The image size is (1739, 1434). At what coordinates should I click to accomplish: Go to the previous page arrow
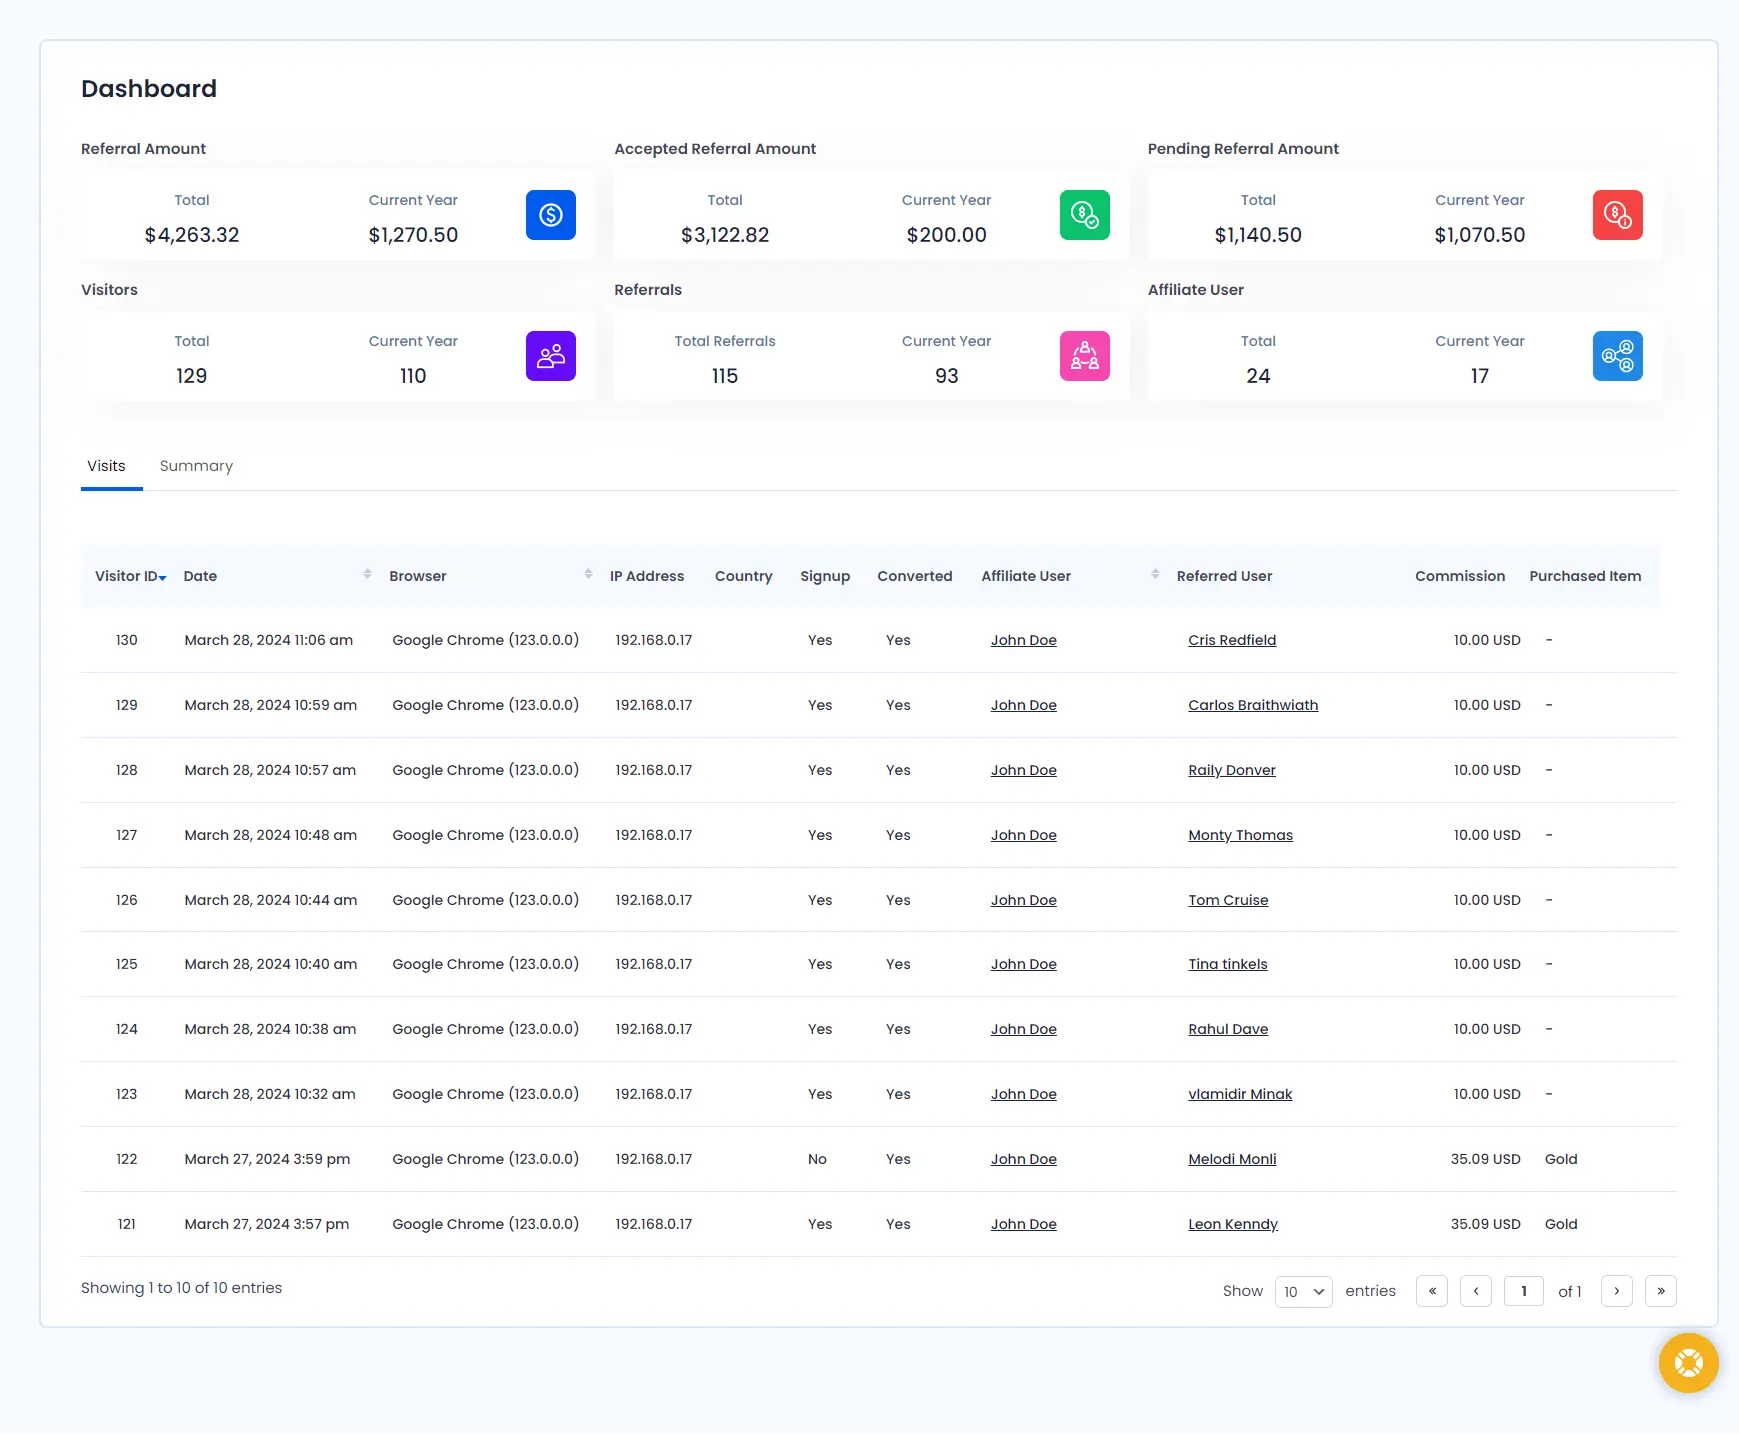1475,1291
